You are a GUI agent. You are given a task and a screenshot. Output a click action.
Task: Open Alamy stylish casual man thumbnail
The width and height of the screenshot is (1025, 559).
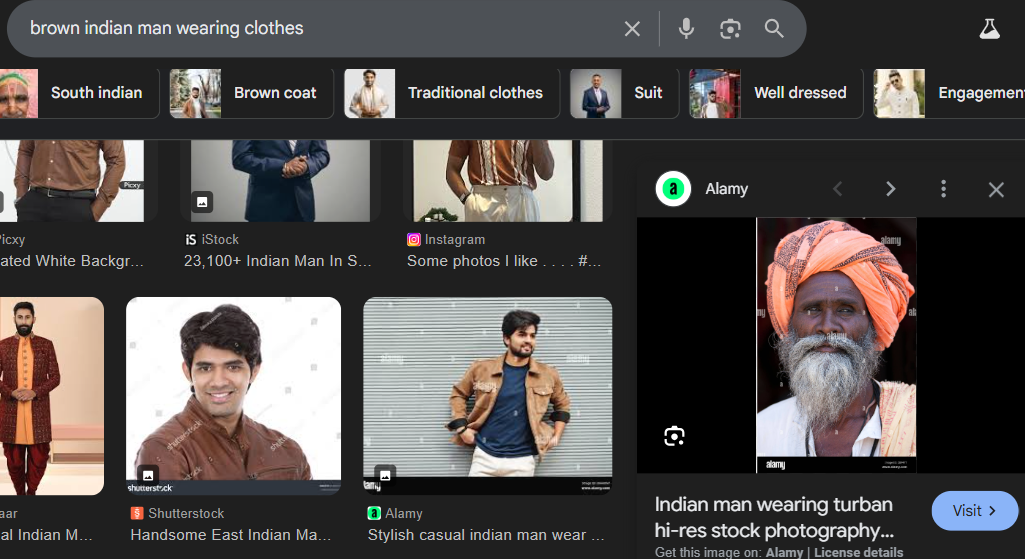(487, 395)
